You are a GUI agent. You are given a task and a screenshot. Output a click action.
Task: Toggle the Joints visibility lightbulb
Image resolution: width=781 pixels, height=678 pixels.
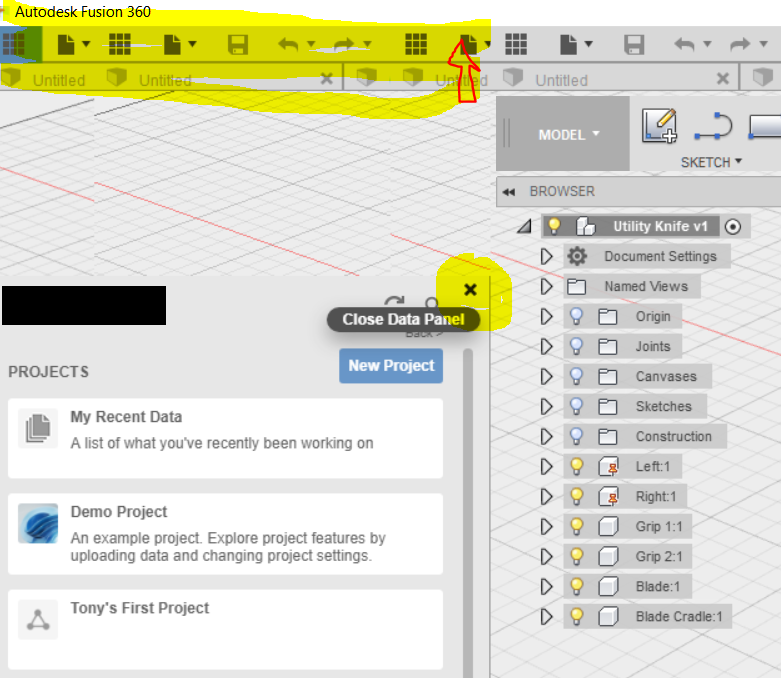[x=576, y=347]
